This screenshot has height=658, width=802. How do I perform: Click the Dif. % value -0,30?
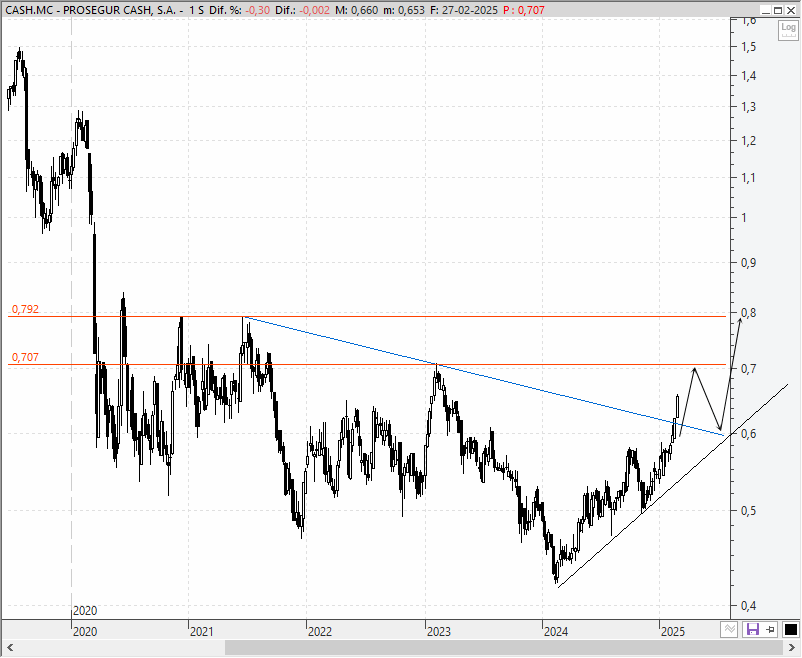point(259,10)
